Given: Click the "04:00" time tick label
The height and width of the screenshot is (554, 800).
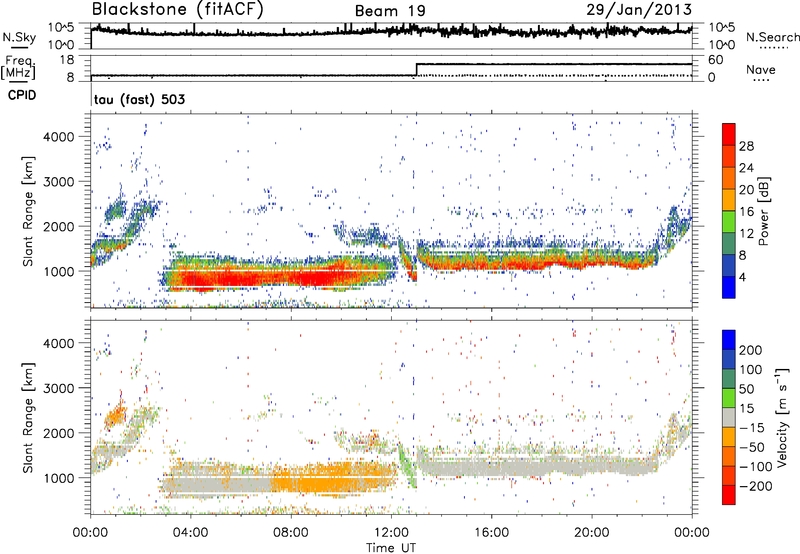Looking at the screenshot, I should 191,533.
